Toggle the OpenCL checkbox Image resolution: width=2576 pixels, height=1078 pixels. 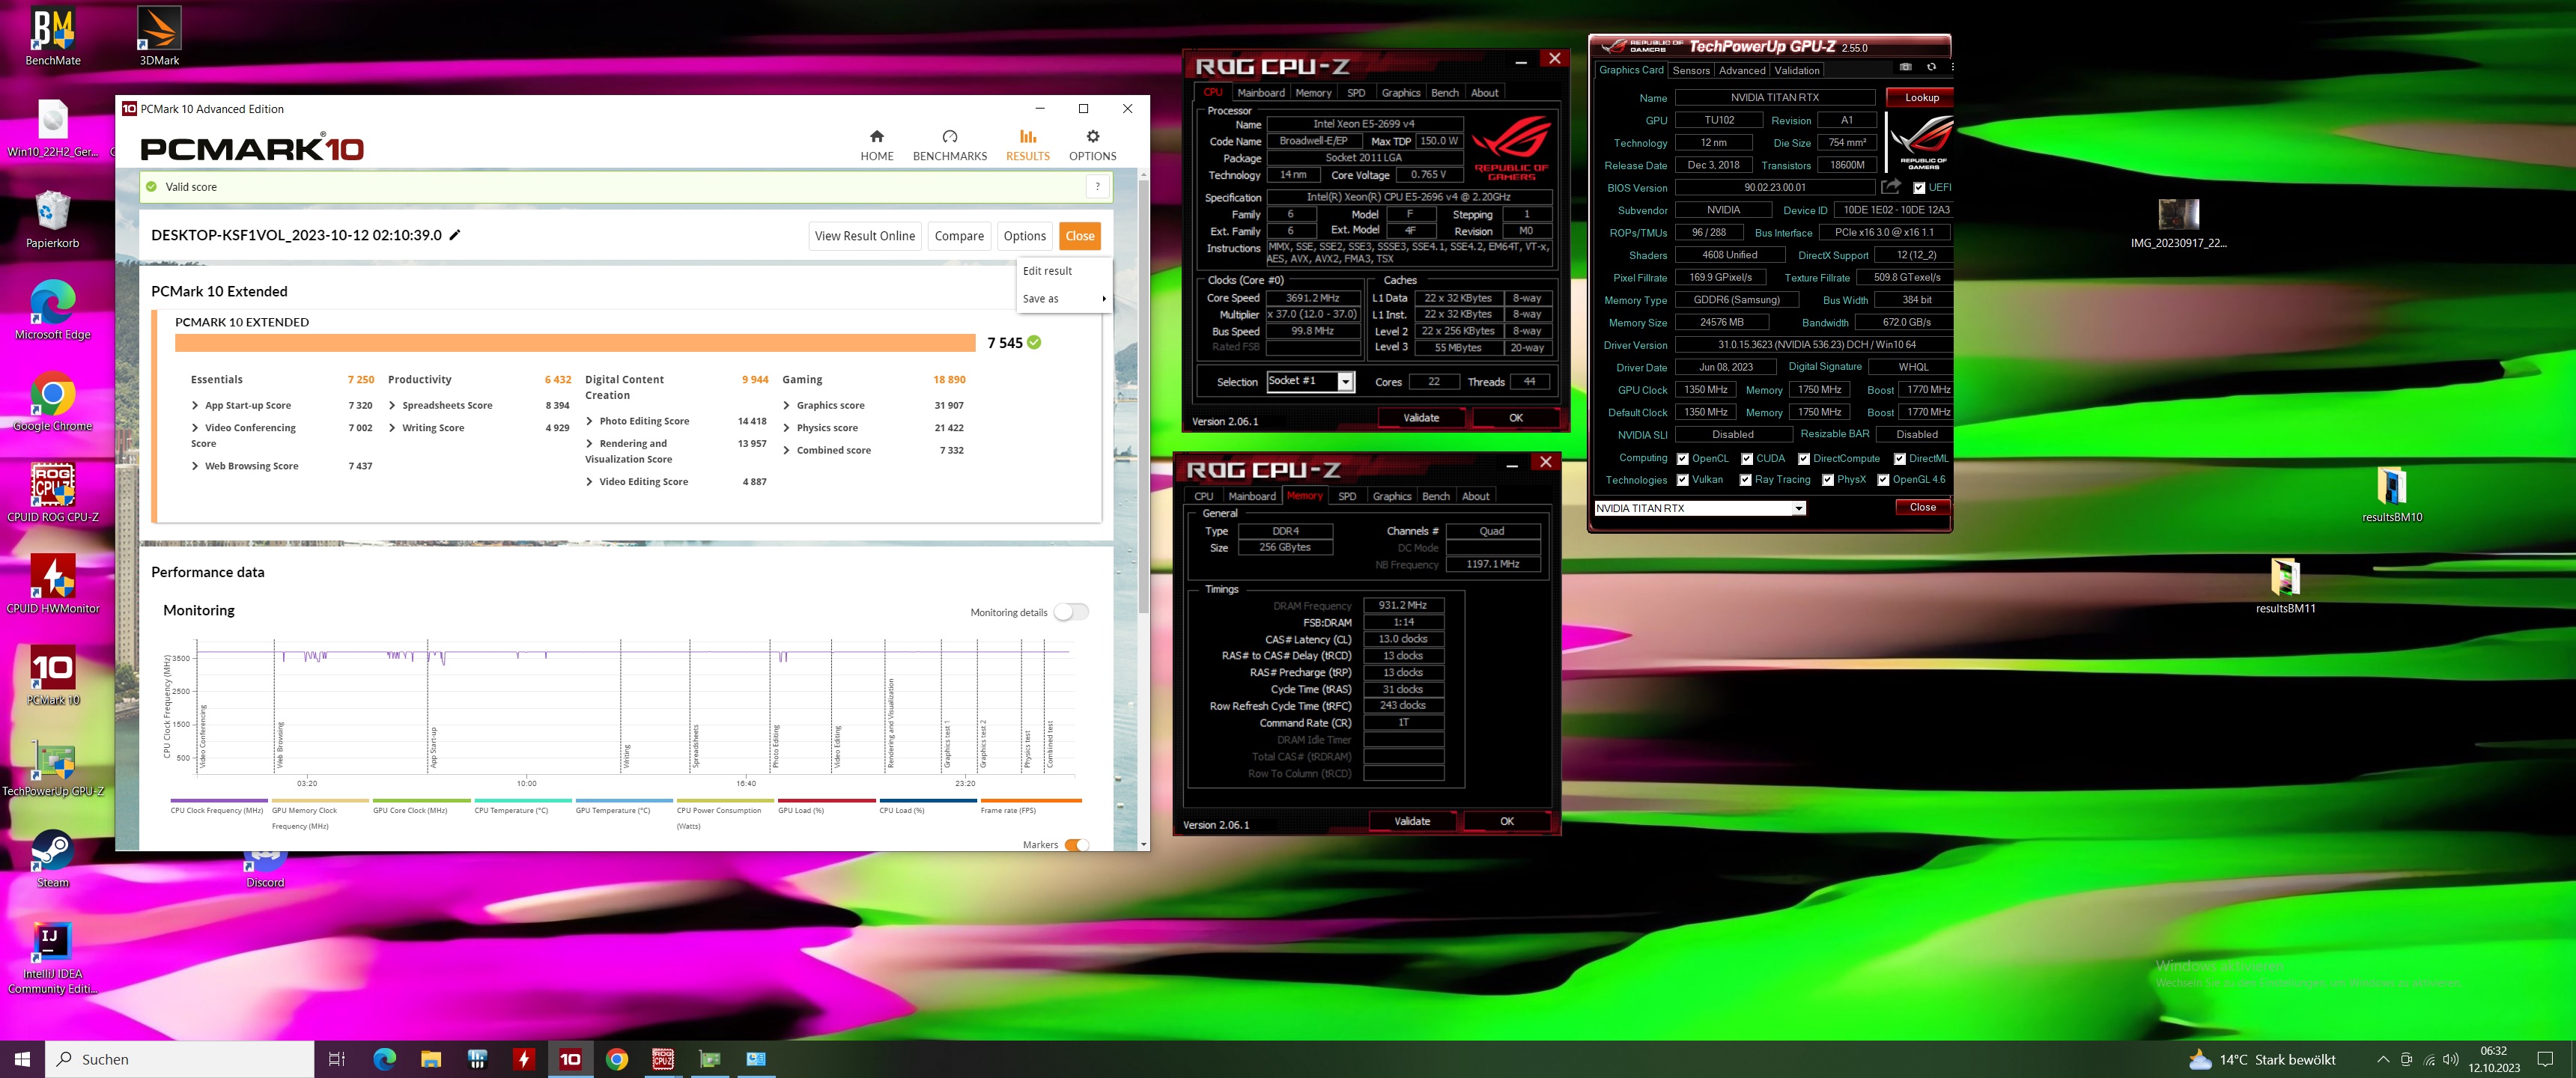(1682, 459)
